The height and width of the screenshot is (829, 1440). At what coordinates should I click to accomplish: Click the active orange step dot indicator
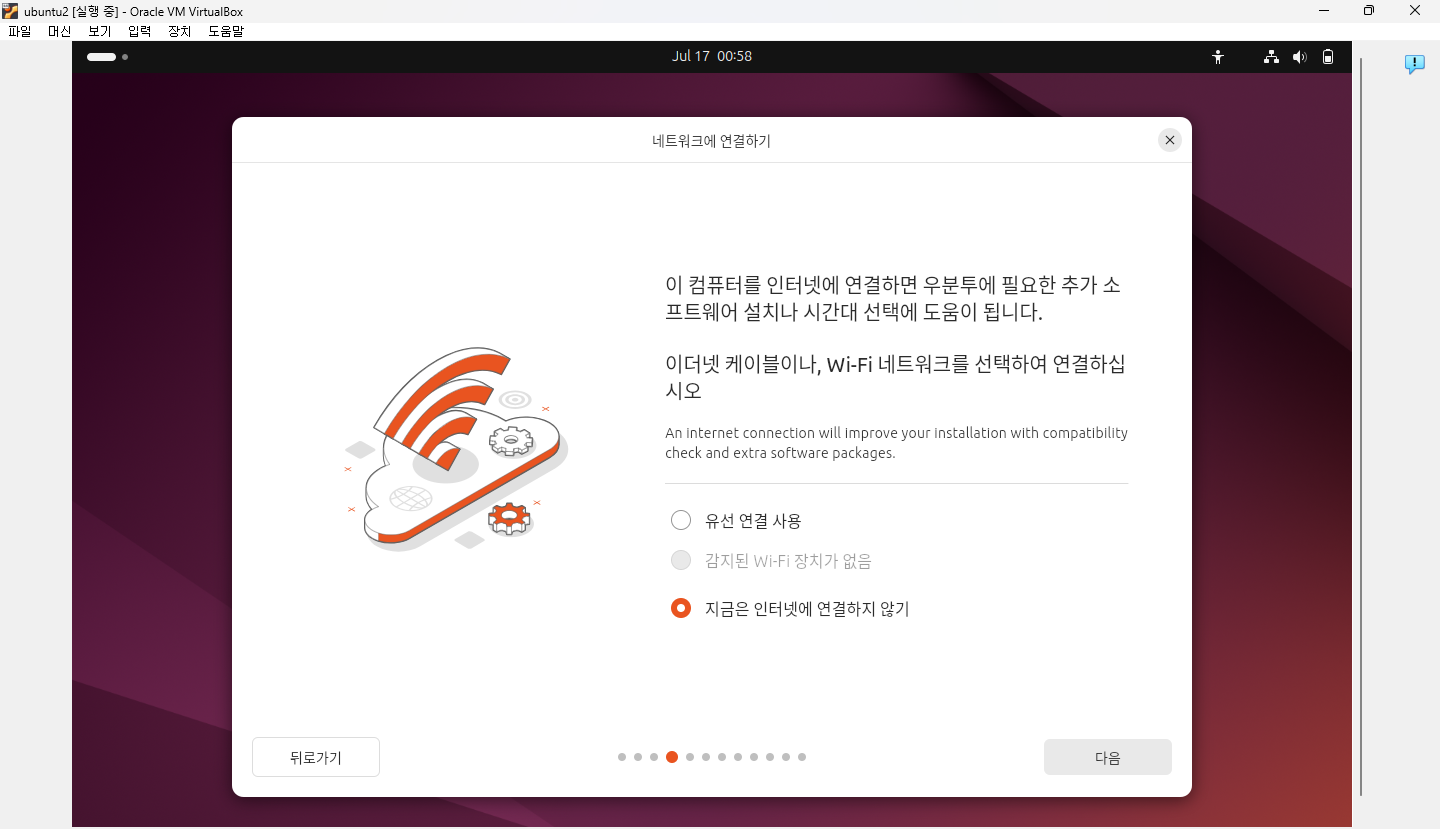pyautogui.click(x=672, y=757)
